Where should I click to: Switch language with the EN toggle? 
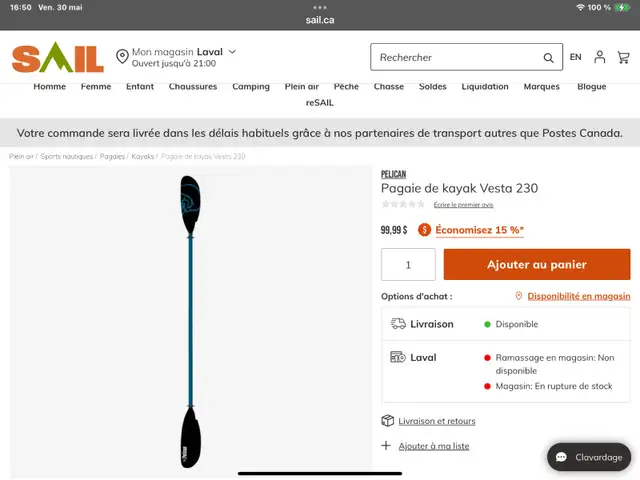[x=576, y=57]
